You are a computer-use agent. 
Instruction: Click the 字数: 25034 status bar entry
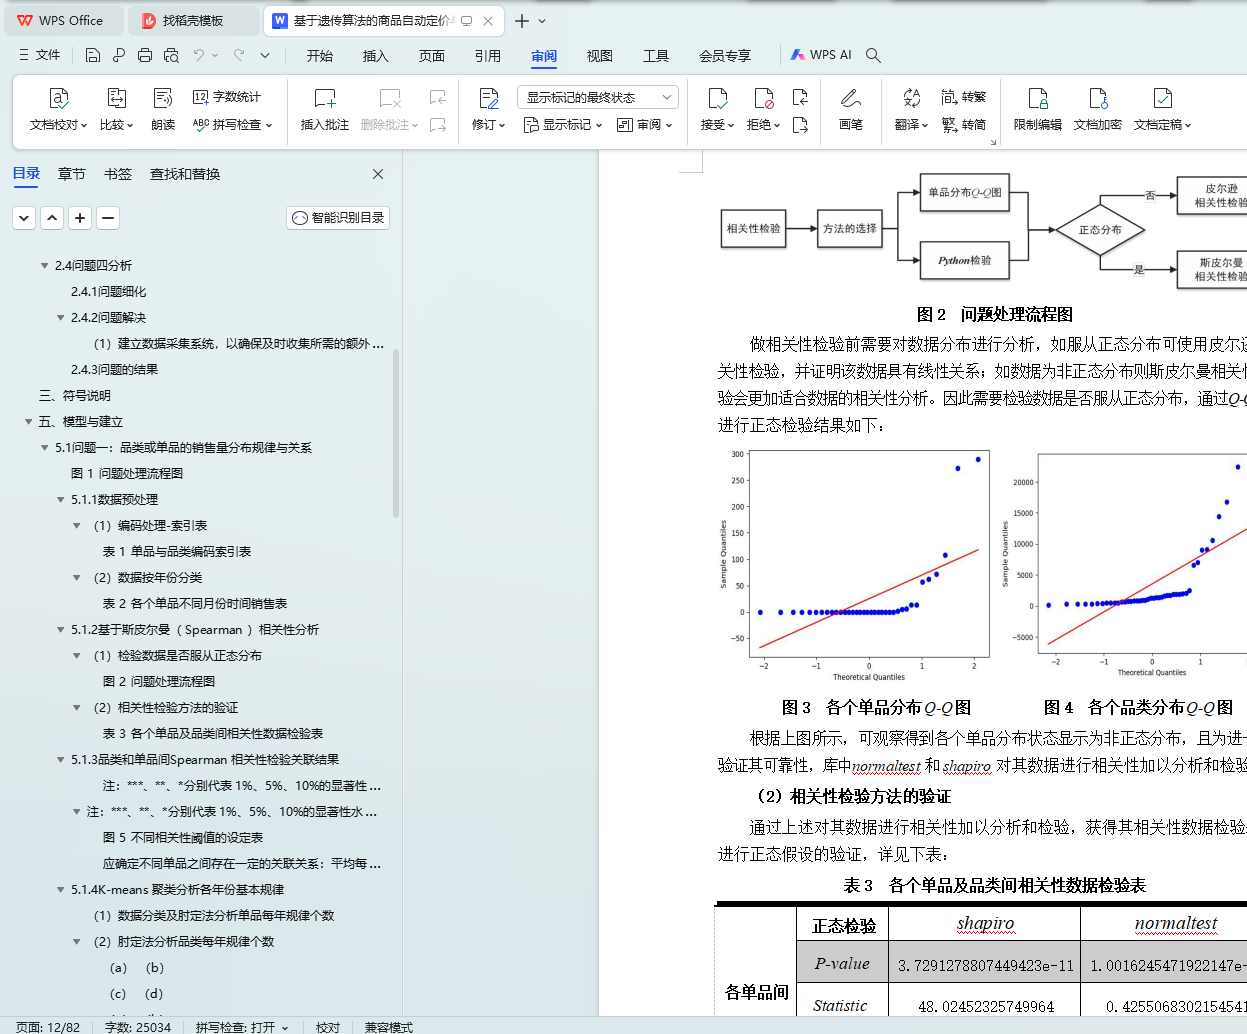point(138,1027)
